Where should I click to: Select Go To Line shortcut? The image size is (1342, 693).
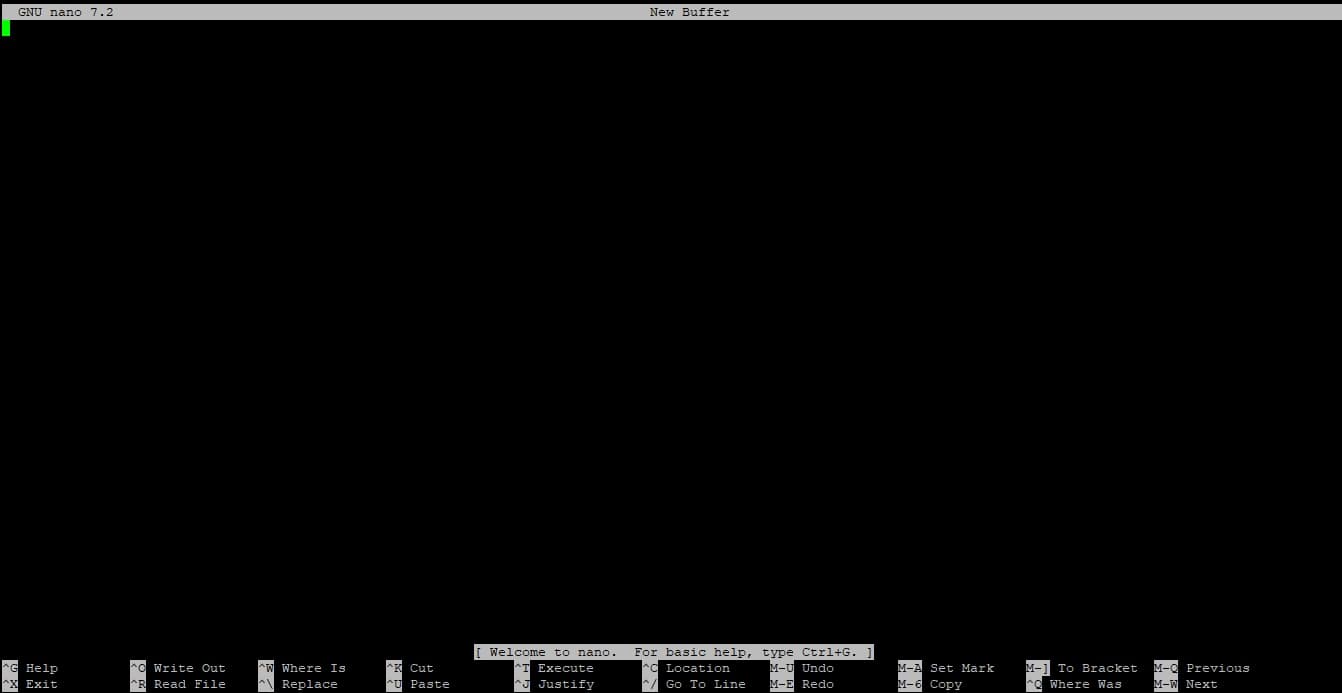click(695, 684)
